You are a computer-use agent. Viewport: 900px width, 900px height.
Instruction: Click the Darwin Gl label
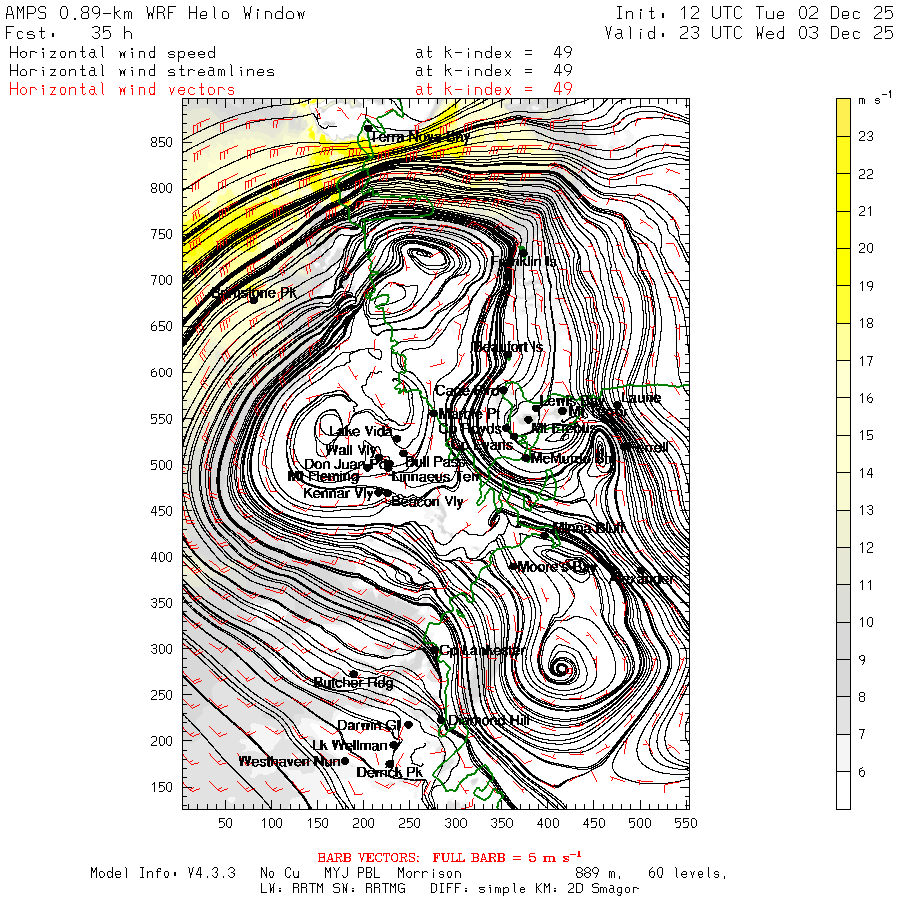point(368,726)
